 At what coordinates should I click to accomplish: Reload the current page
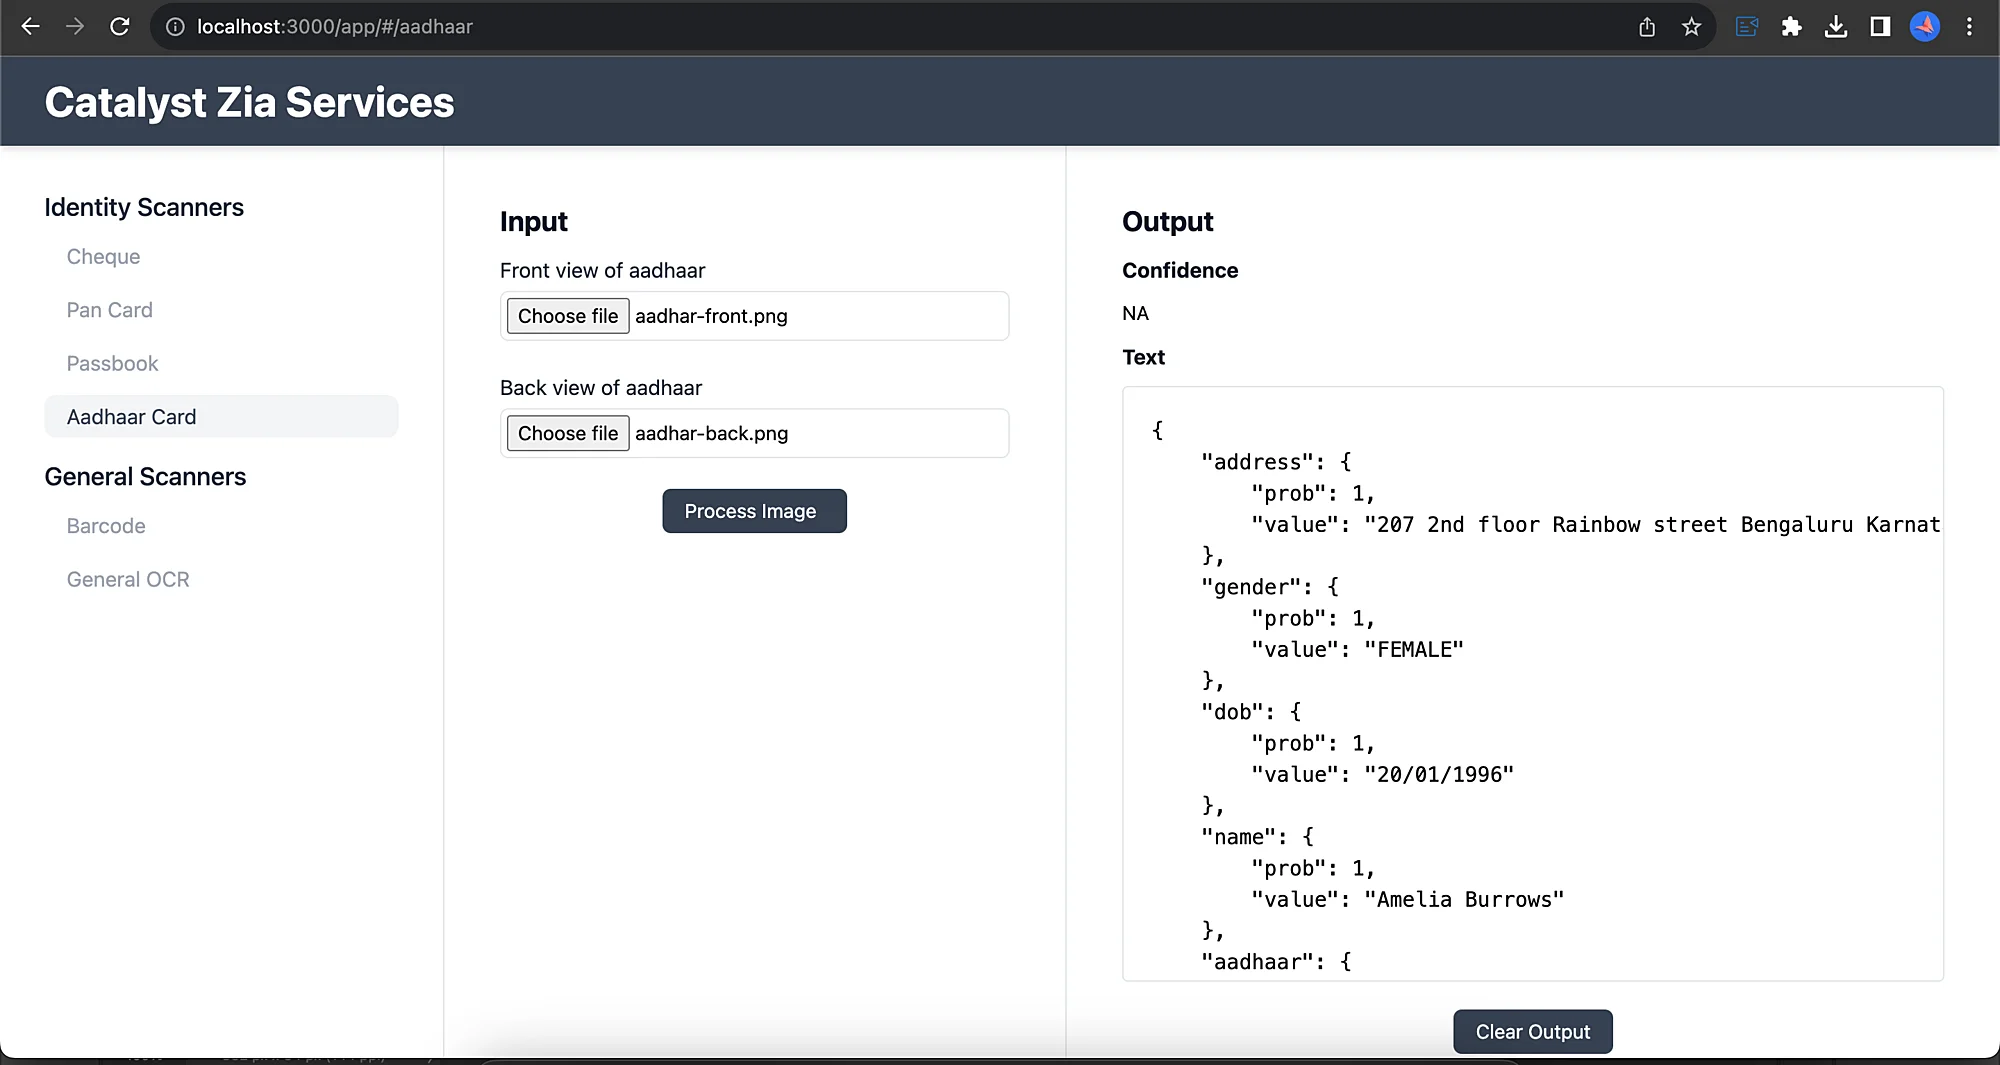click(120, 27)
